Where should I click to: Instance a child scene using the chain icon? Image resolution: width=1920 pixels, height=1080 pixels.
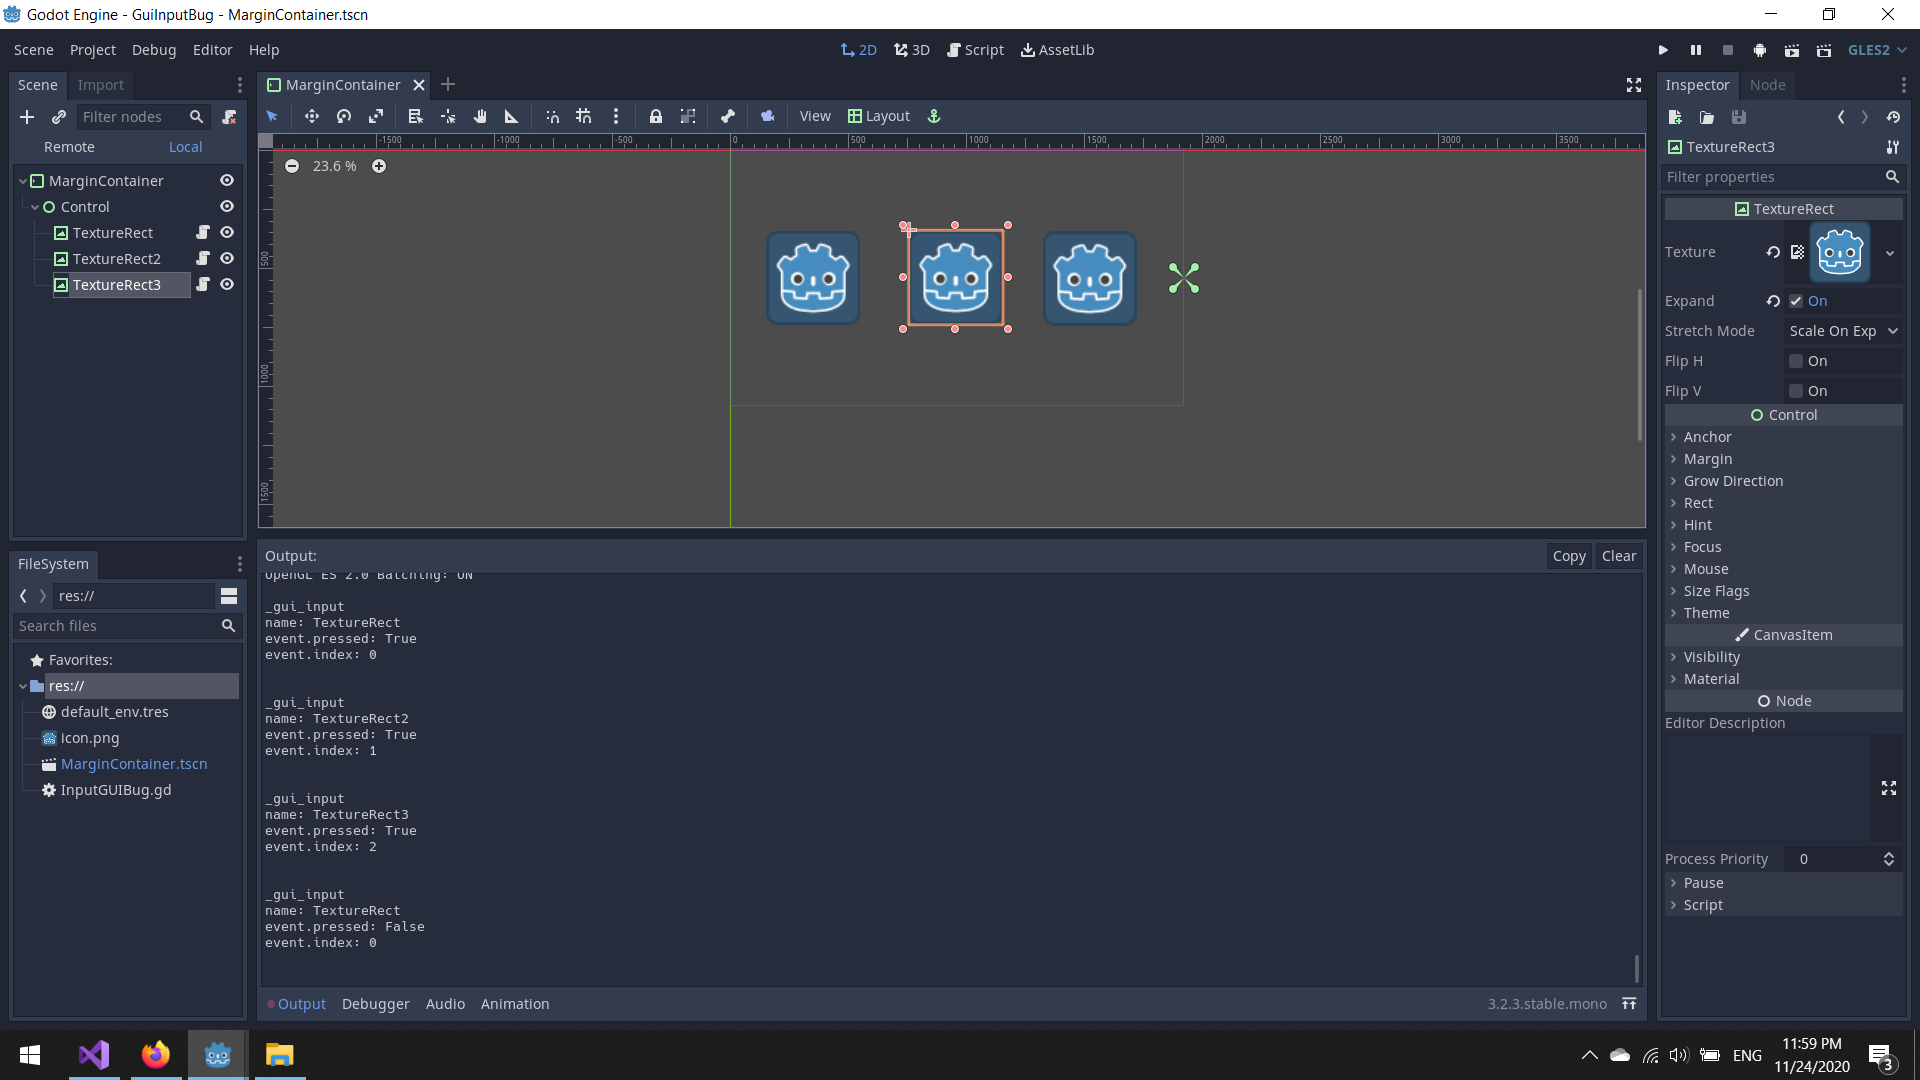tap(58, 117)
